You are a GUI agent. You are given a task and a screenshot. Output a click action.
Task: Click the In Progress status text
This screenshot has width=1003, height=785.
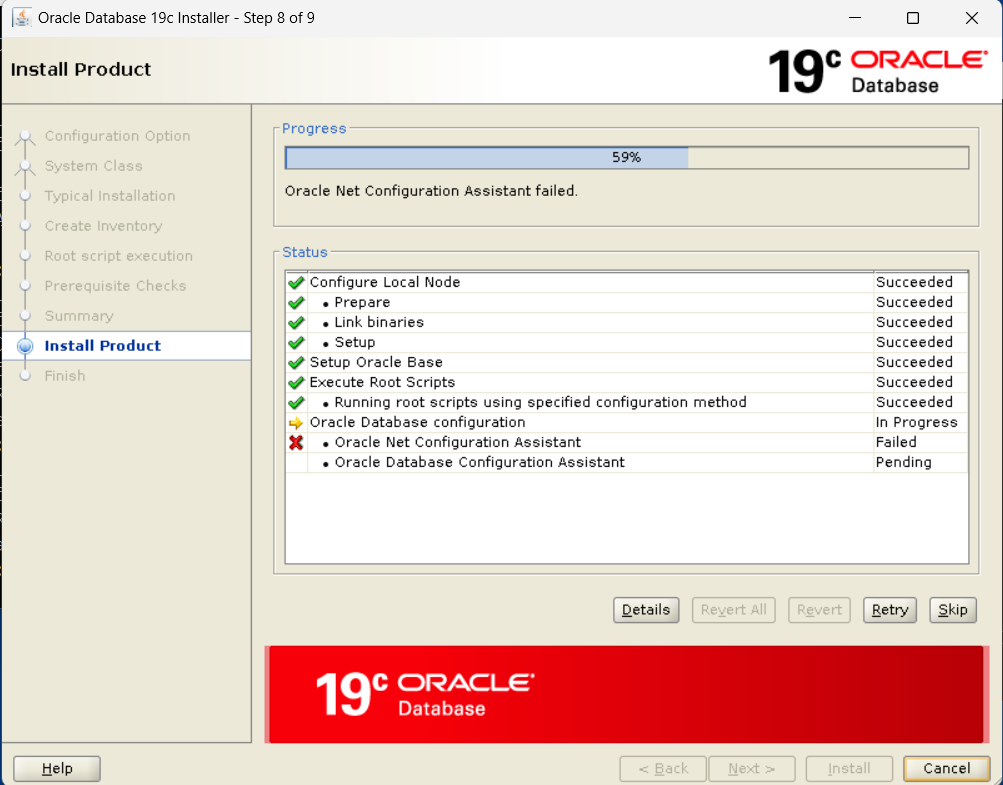point(916,422)
